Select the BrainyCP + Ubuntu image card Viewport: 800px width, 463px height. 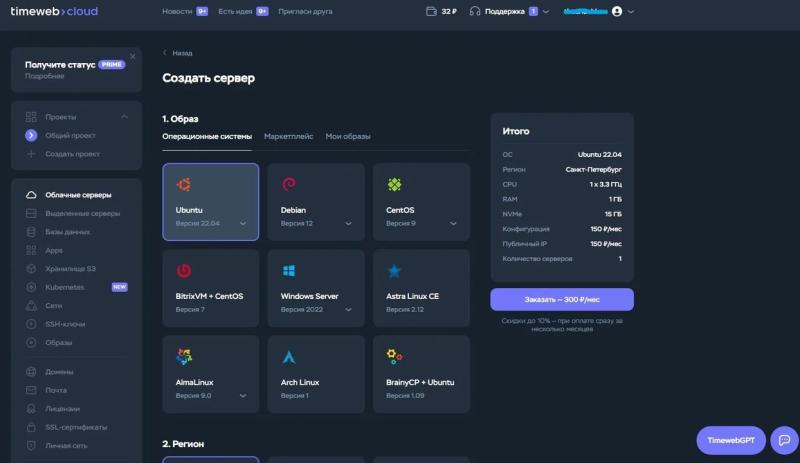421,374
